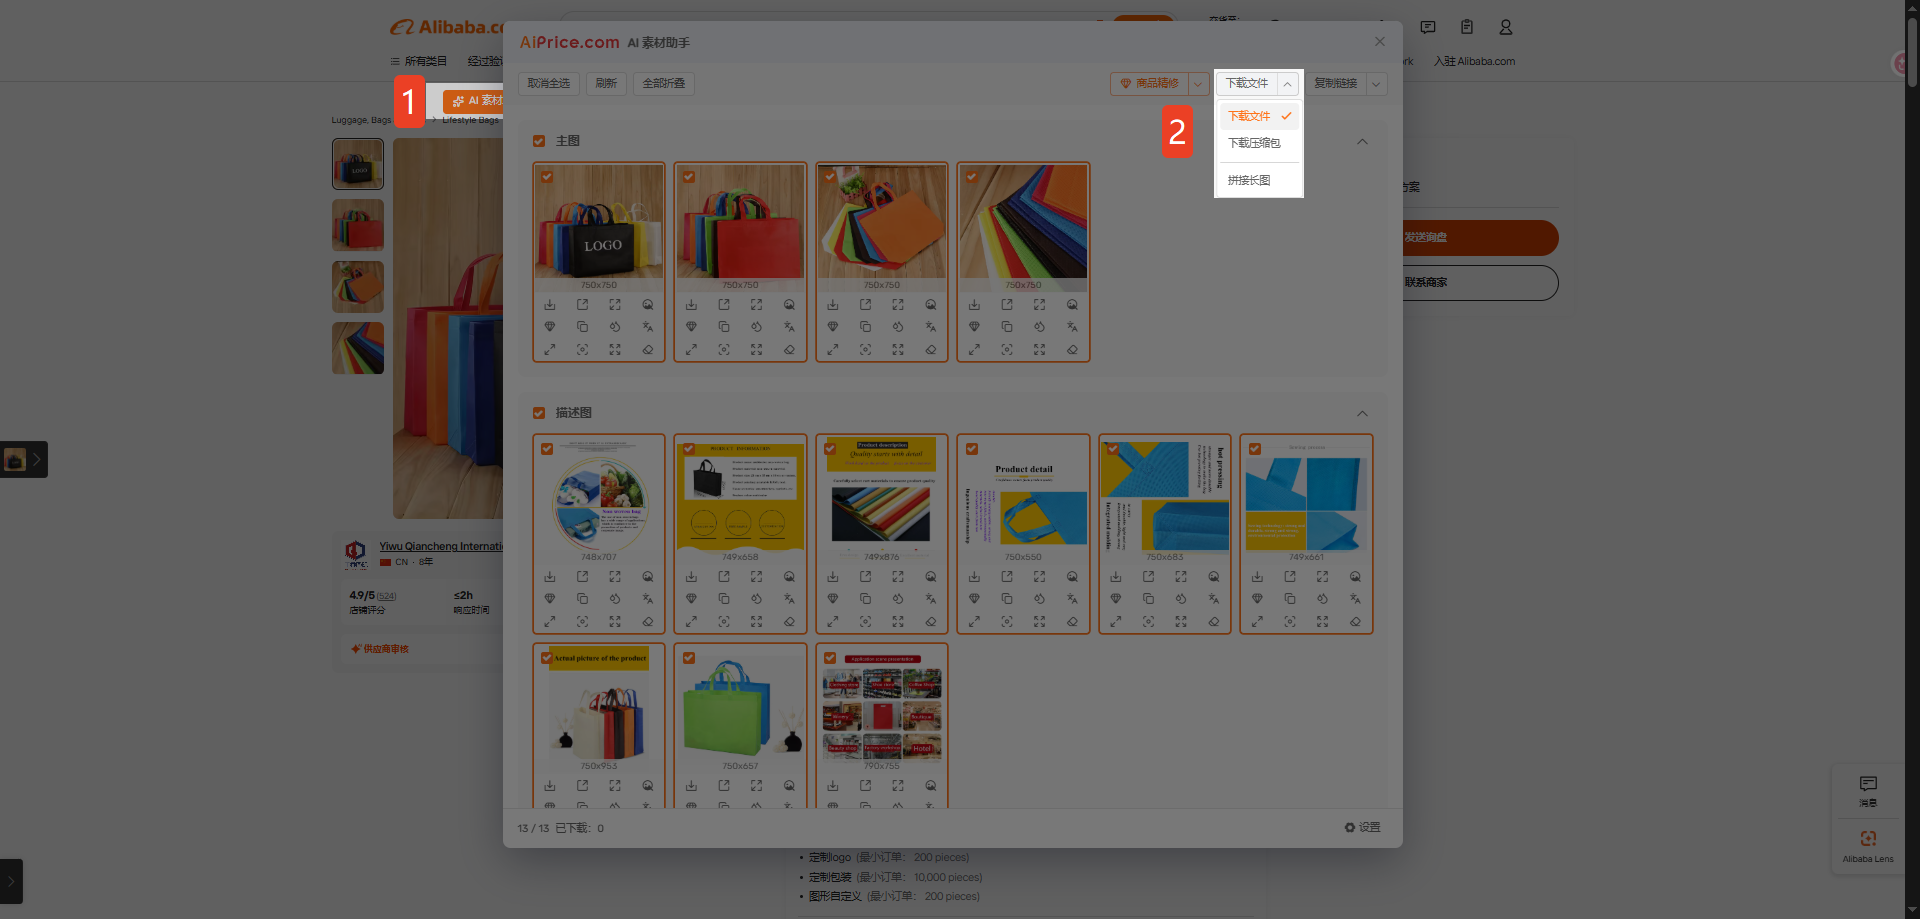Deselect the green bag 750x657 image checkbox
Image resolution: width=1920 pixels, height=919 pixels.
(689, 658)
